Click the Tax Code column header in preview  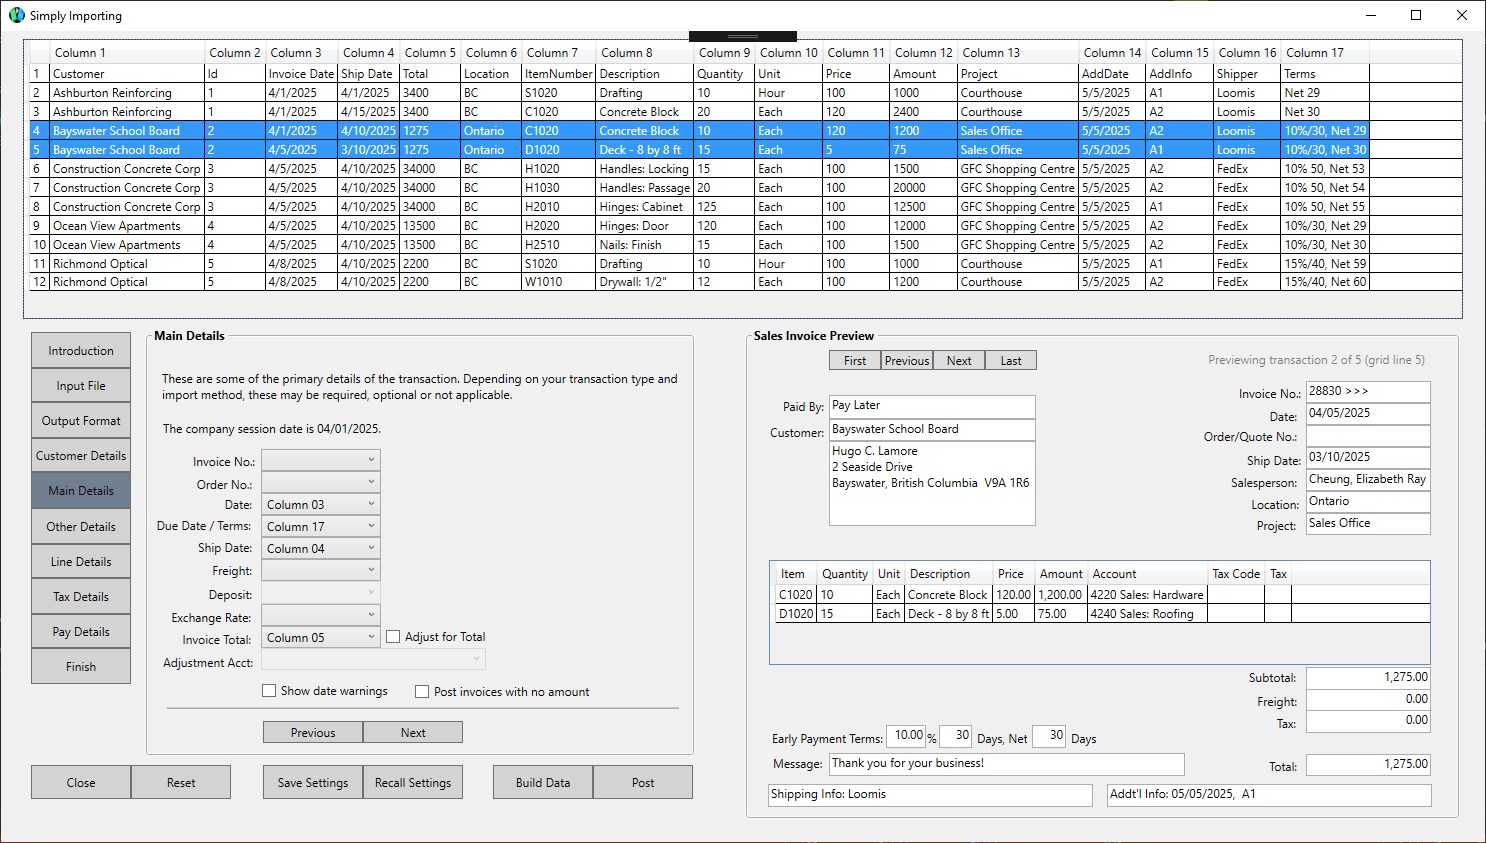1236,574
